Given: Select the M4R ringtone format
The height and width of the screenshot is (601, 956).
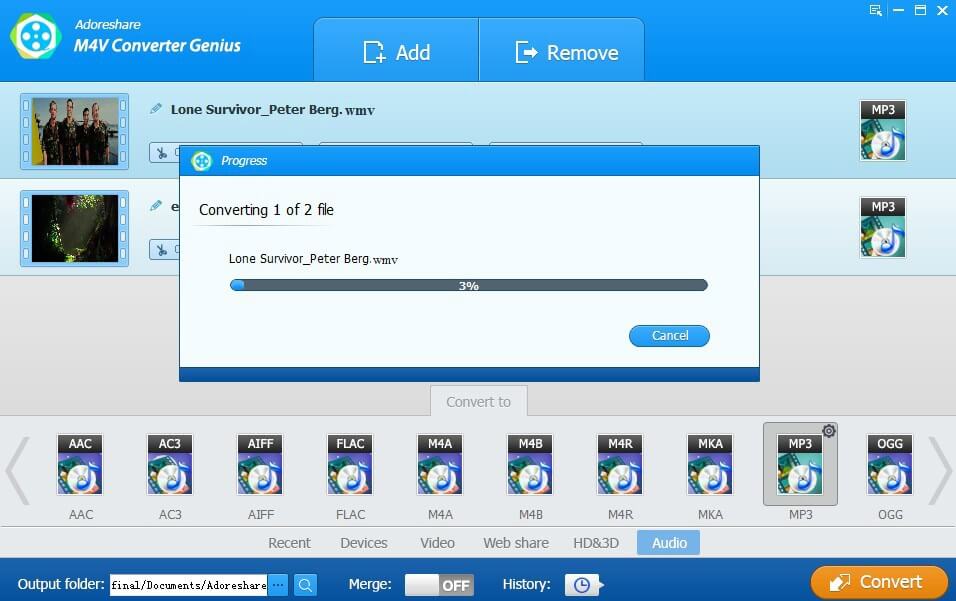Looking at the screenshot, I should coord(620,464).
